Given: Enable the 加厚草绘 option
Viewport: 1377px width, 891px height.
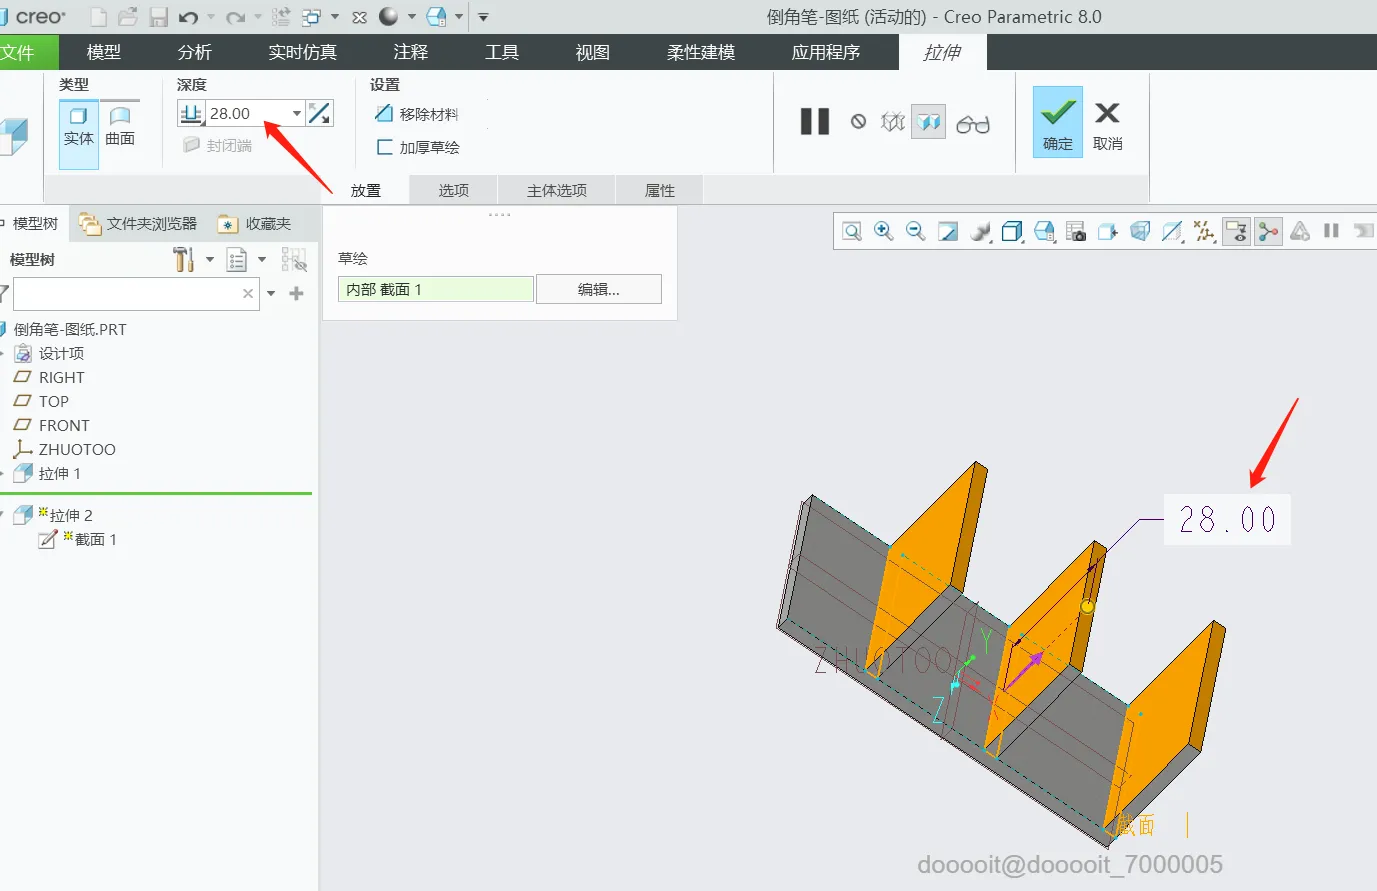Looking at the screenshot, I should click(x=417, y=147).
